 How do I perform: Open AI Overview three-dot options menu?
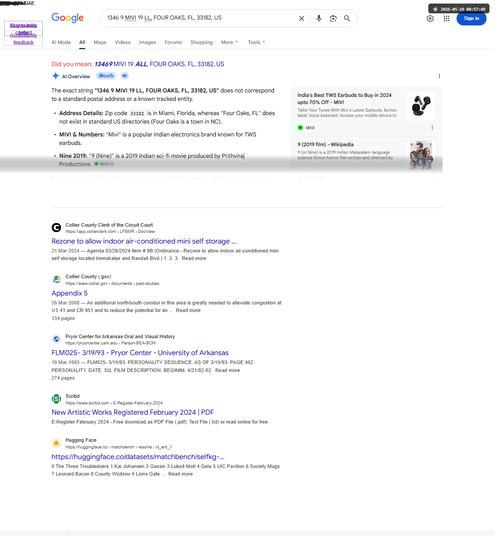[x=439, y=76]
